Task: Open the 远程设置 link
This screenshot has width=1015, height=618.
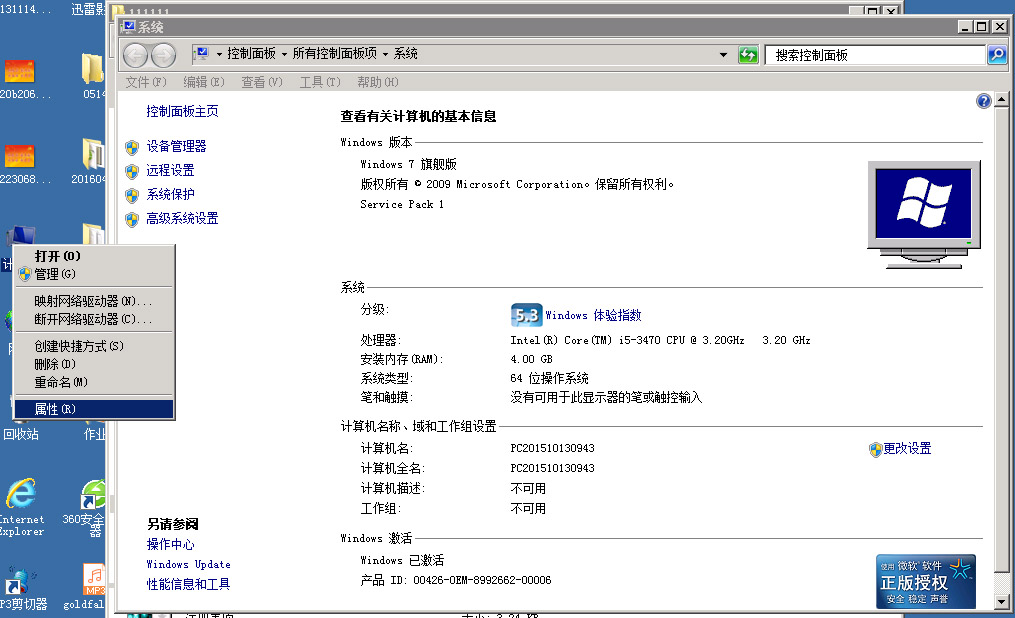Action: point(170,170)
